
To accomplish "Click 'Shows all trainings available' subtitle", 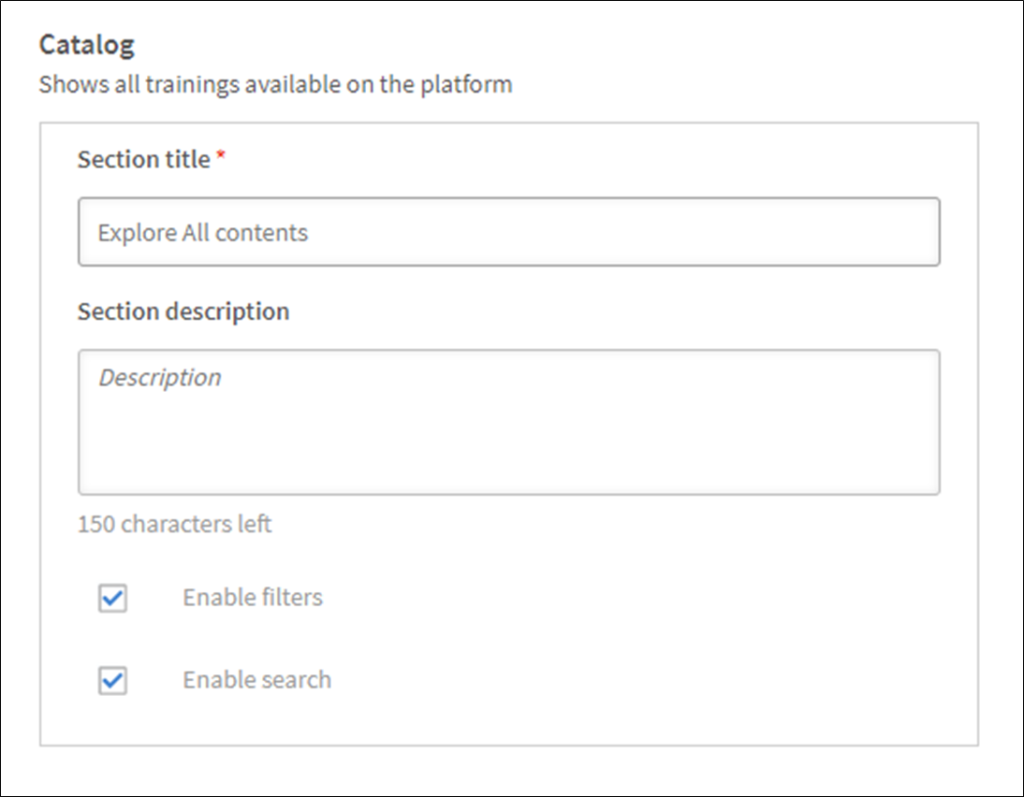I will pos(275,84).
